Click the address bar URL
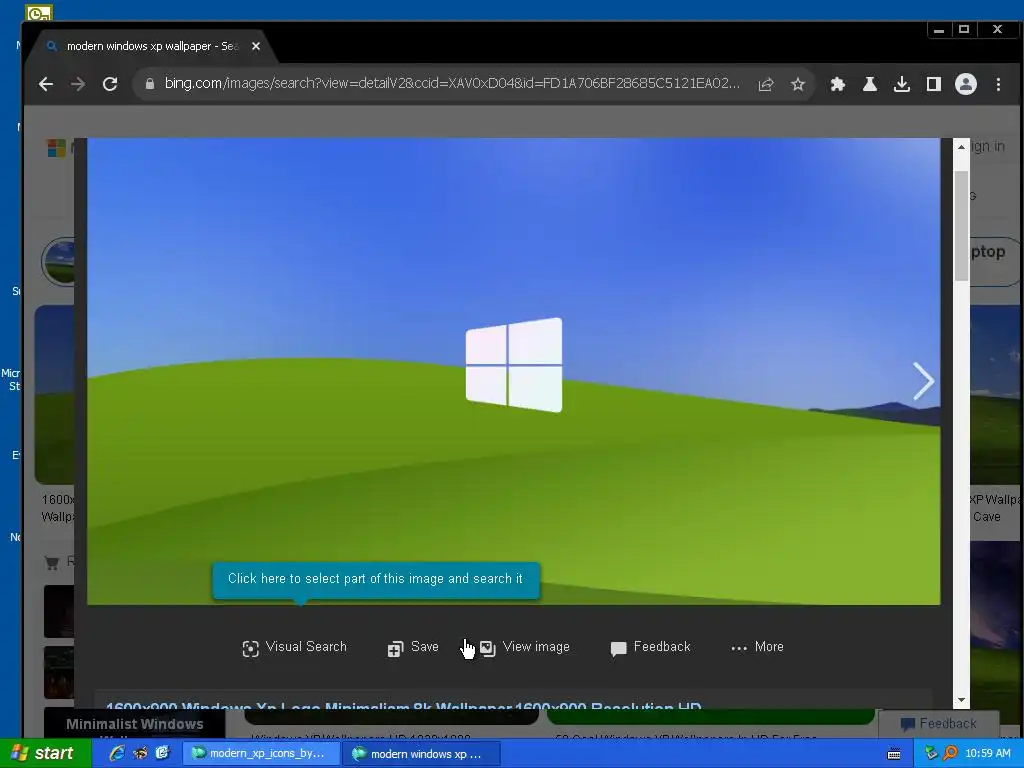Viewport: 1024px width, 768px height. pos(452,84)
